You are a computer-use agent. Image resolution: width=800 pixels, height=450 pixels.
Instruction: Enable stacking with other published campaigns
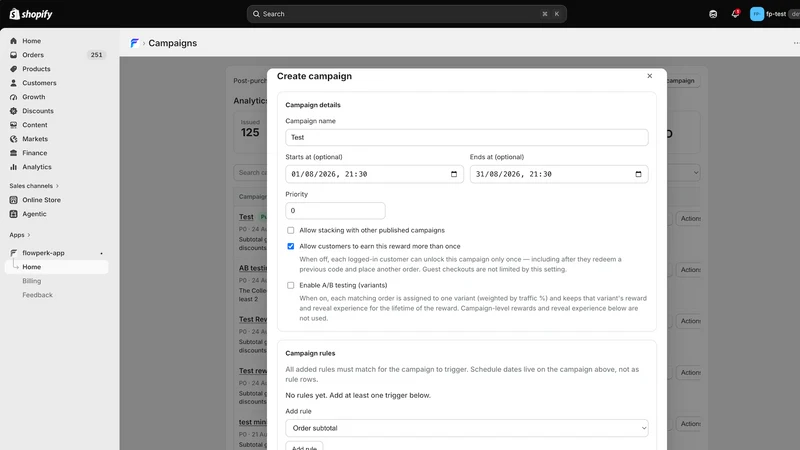click(290, 230)
